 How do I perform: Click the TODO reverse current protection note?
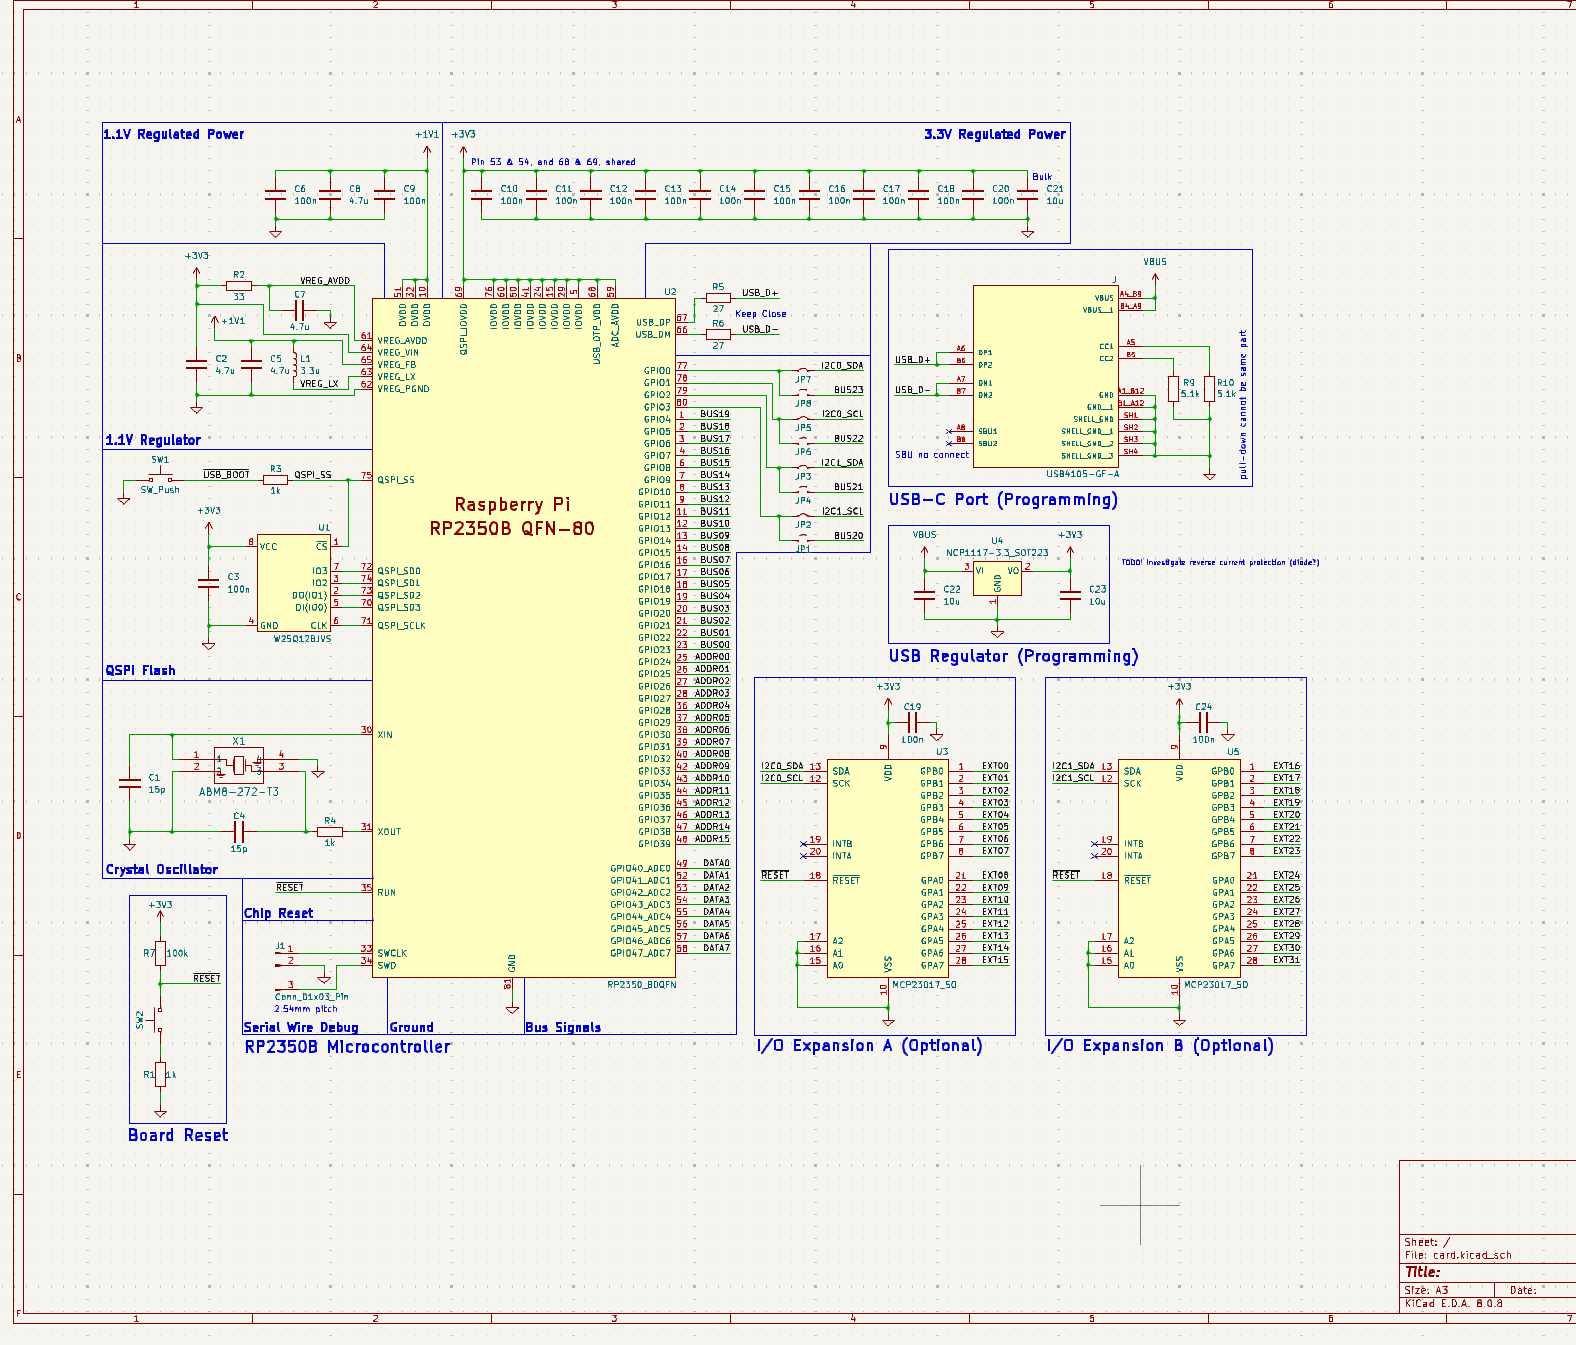coord(1219,562)
